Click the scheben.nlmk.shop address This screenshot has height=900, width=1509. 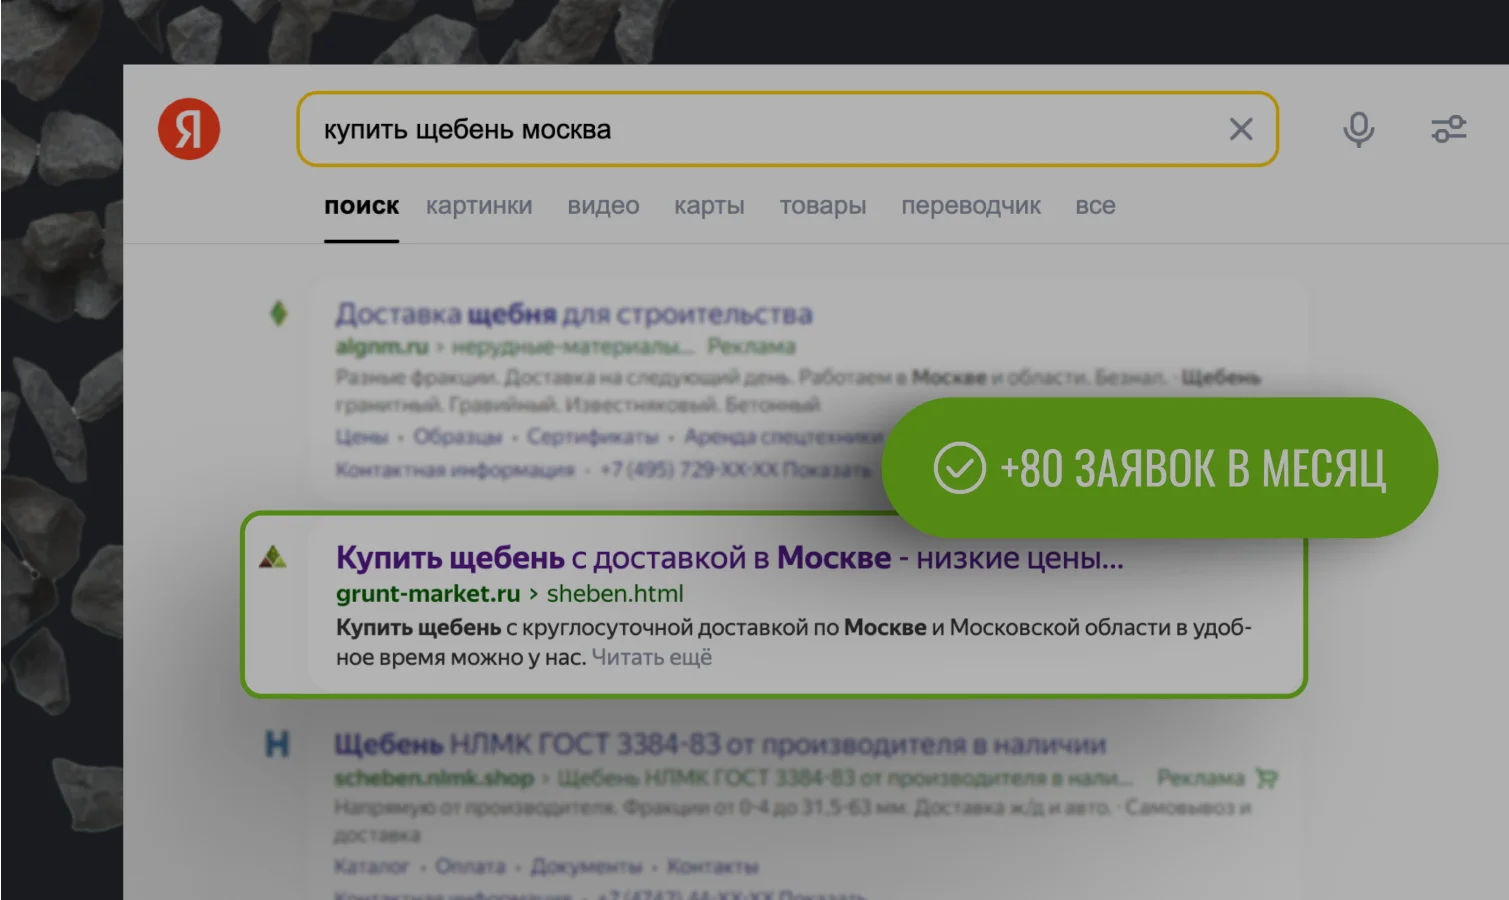(434, 778)
